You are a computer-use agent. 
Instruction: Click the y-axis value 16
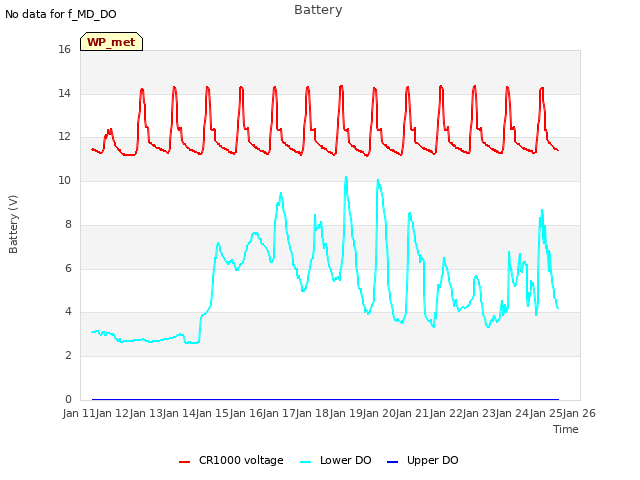[64, 50]
